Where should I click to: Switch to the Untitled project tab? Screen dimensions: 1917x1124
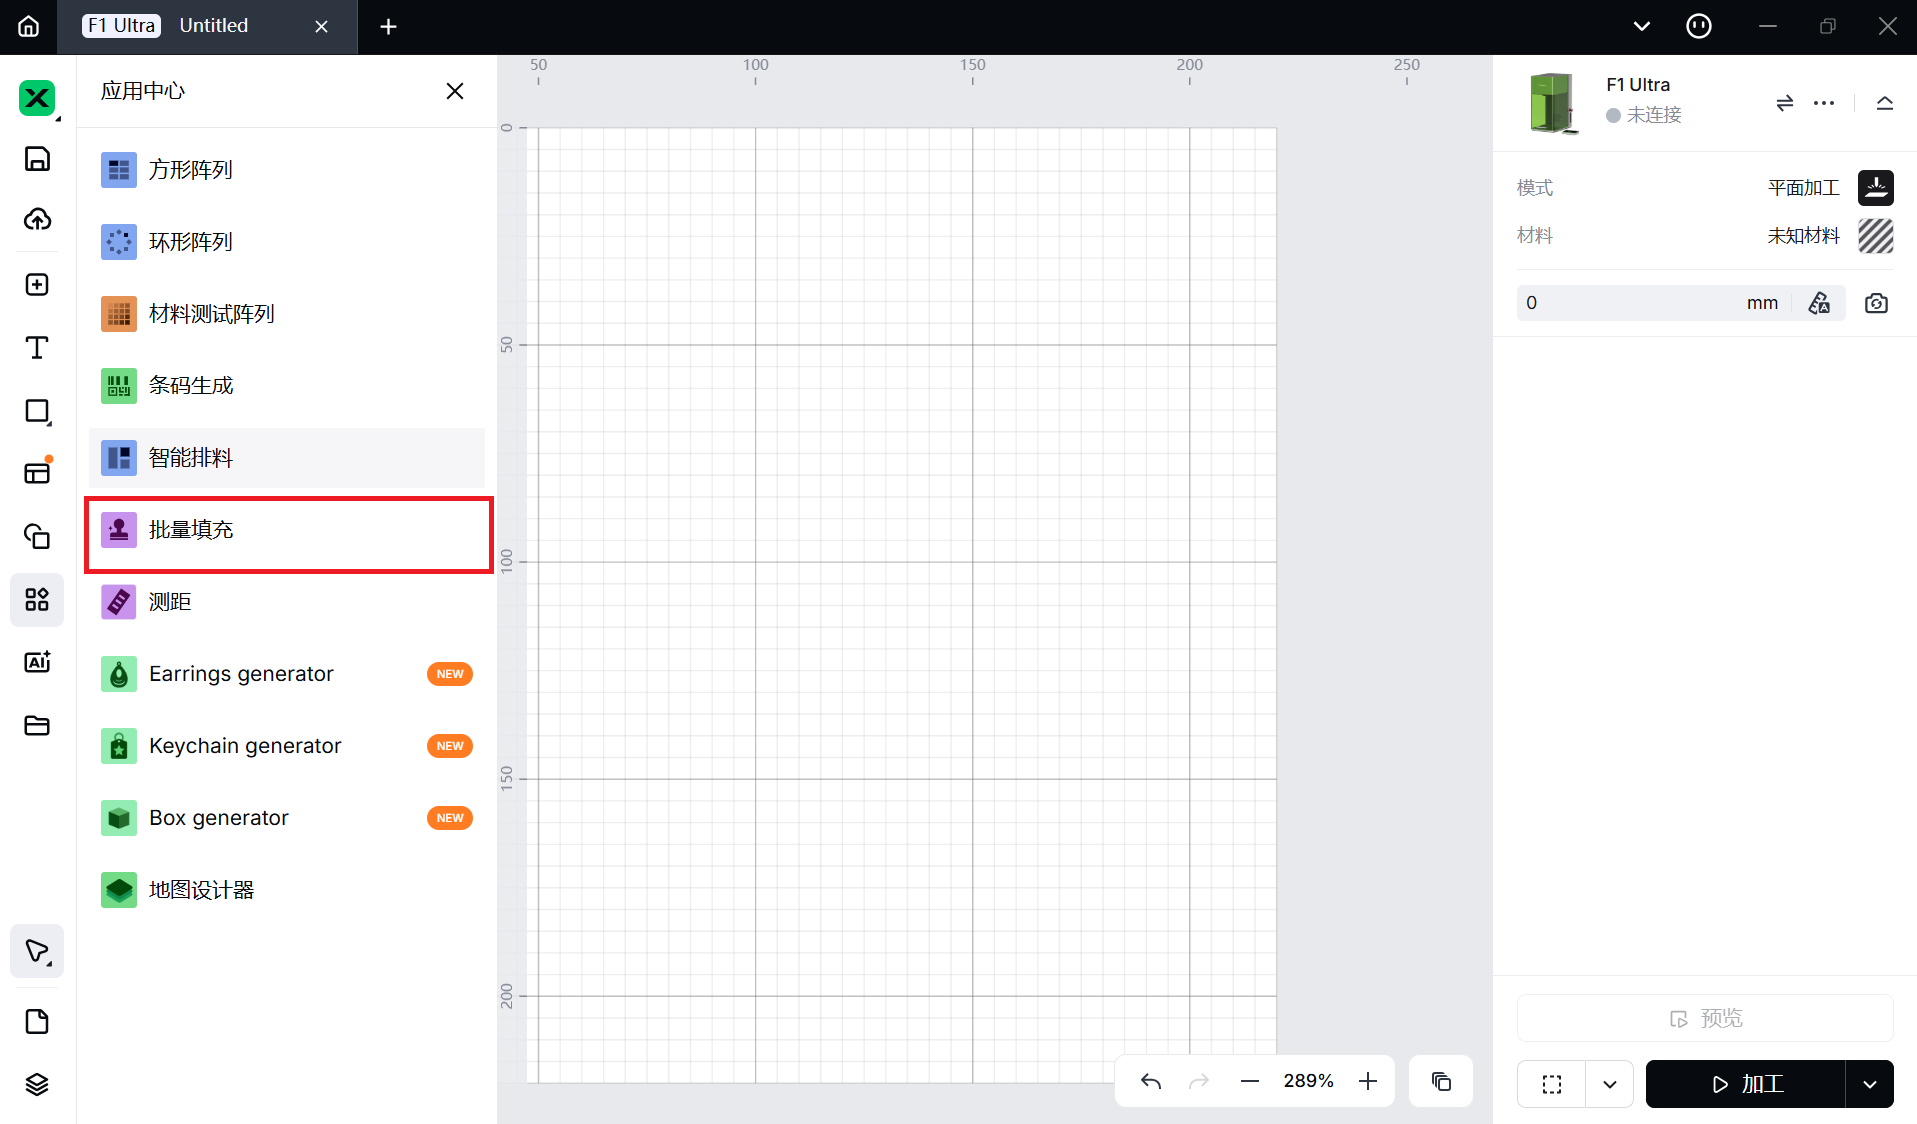coord(214,26)
